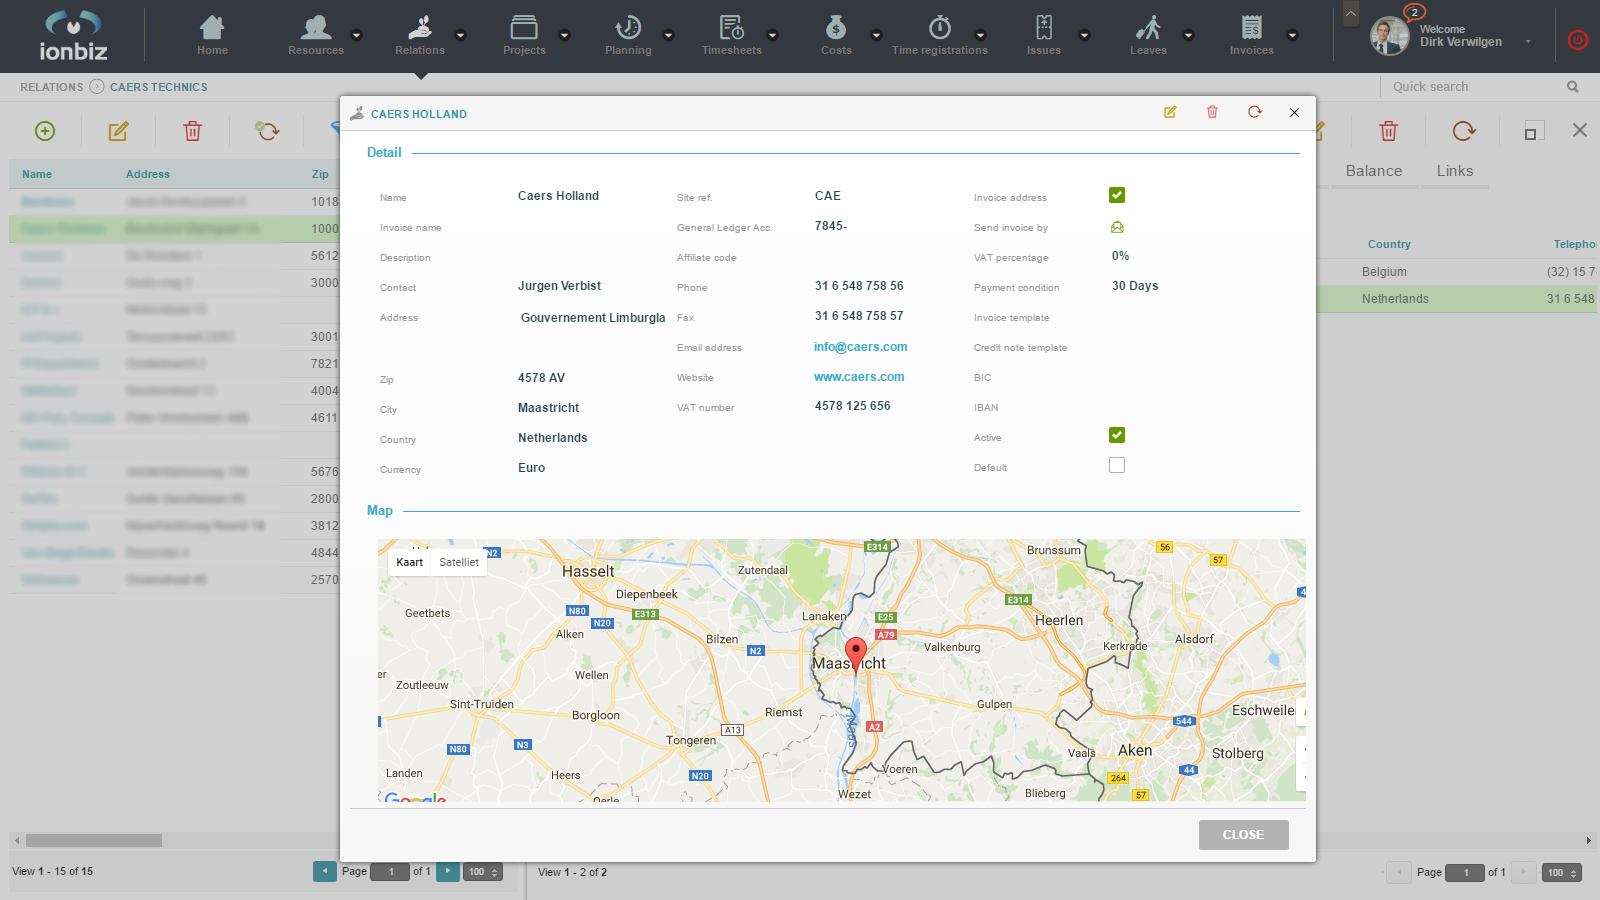Expand the Costs dropdown arrow
1600x900 pixels.
pyautogui.click(x=876, y=36)
